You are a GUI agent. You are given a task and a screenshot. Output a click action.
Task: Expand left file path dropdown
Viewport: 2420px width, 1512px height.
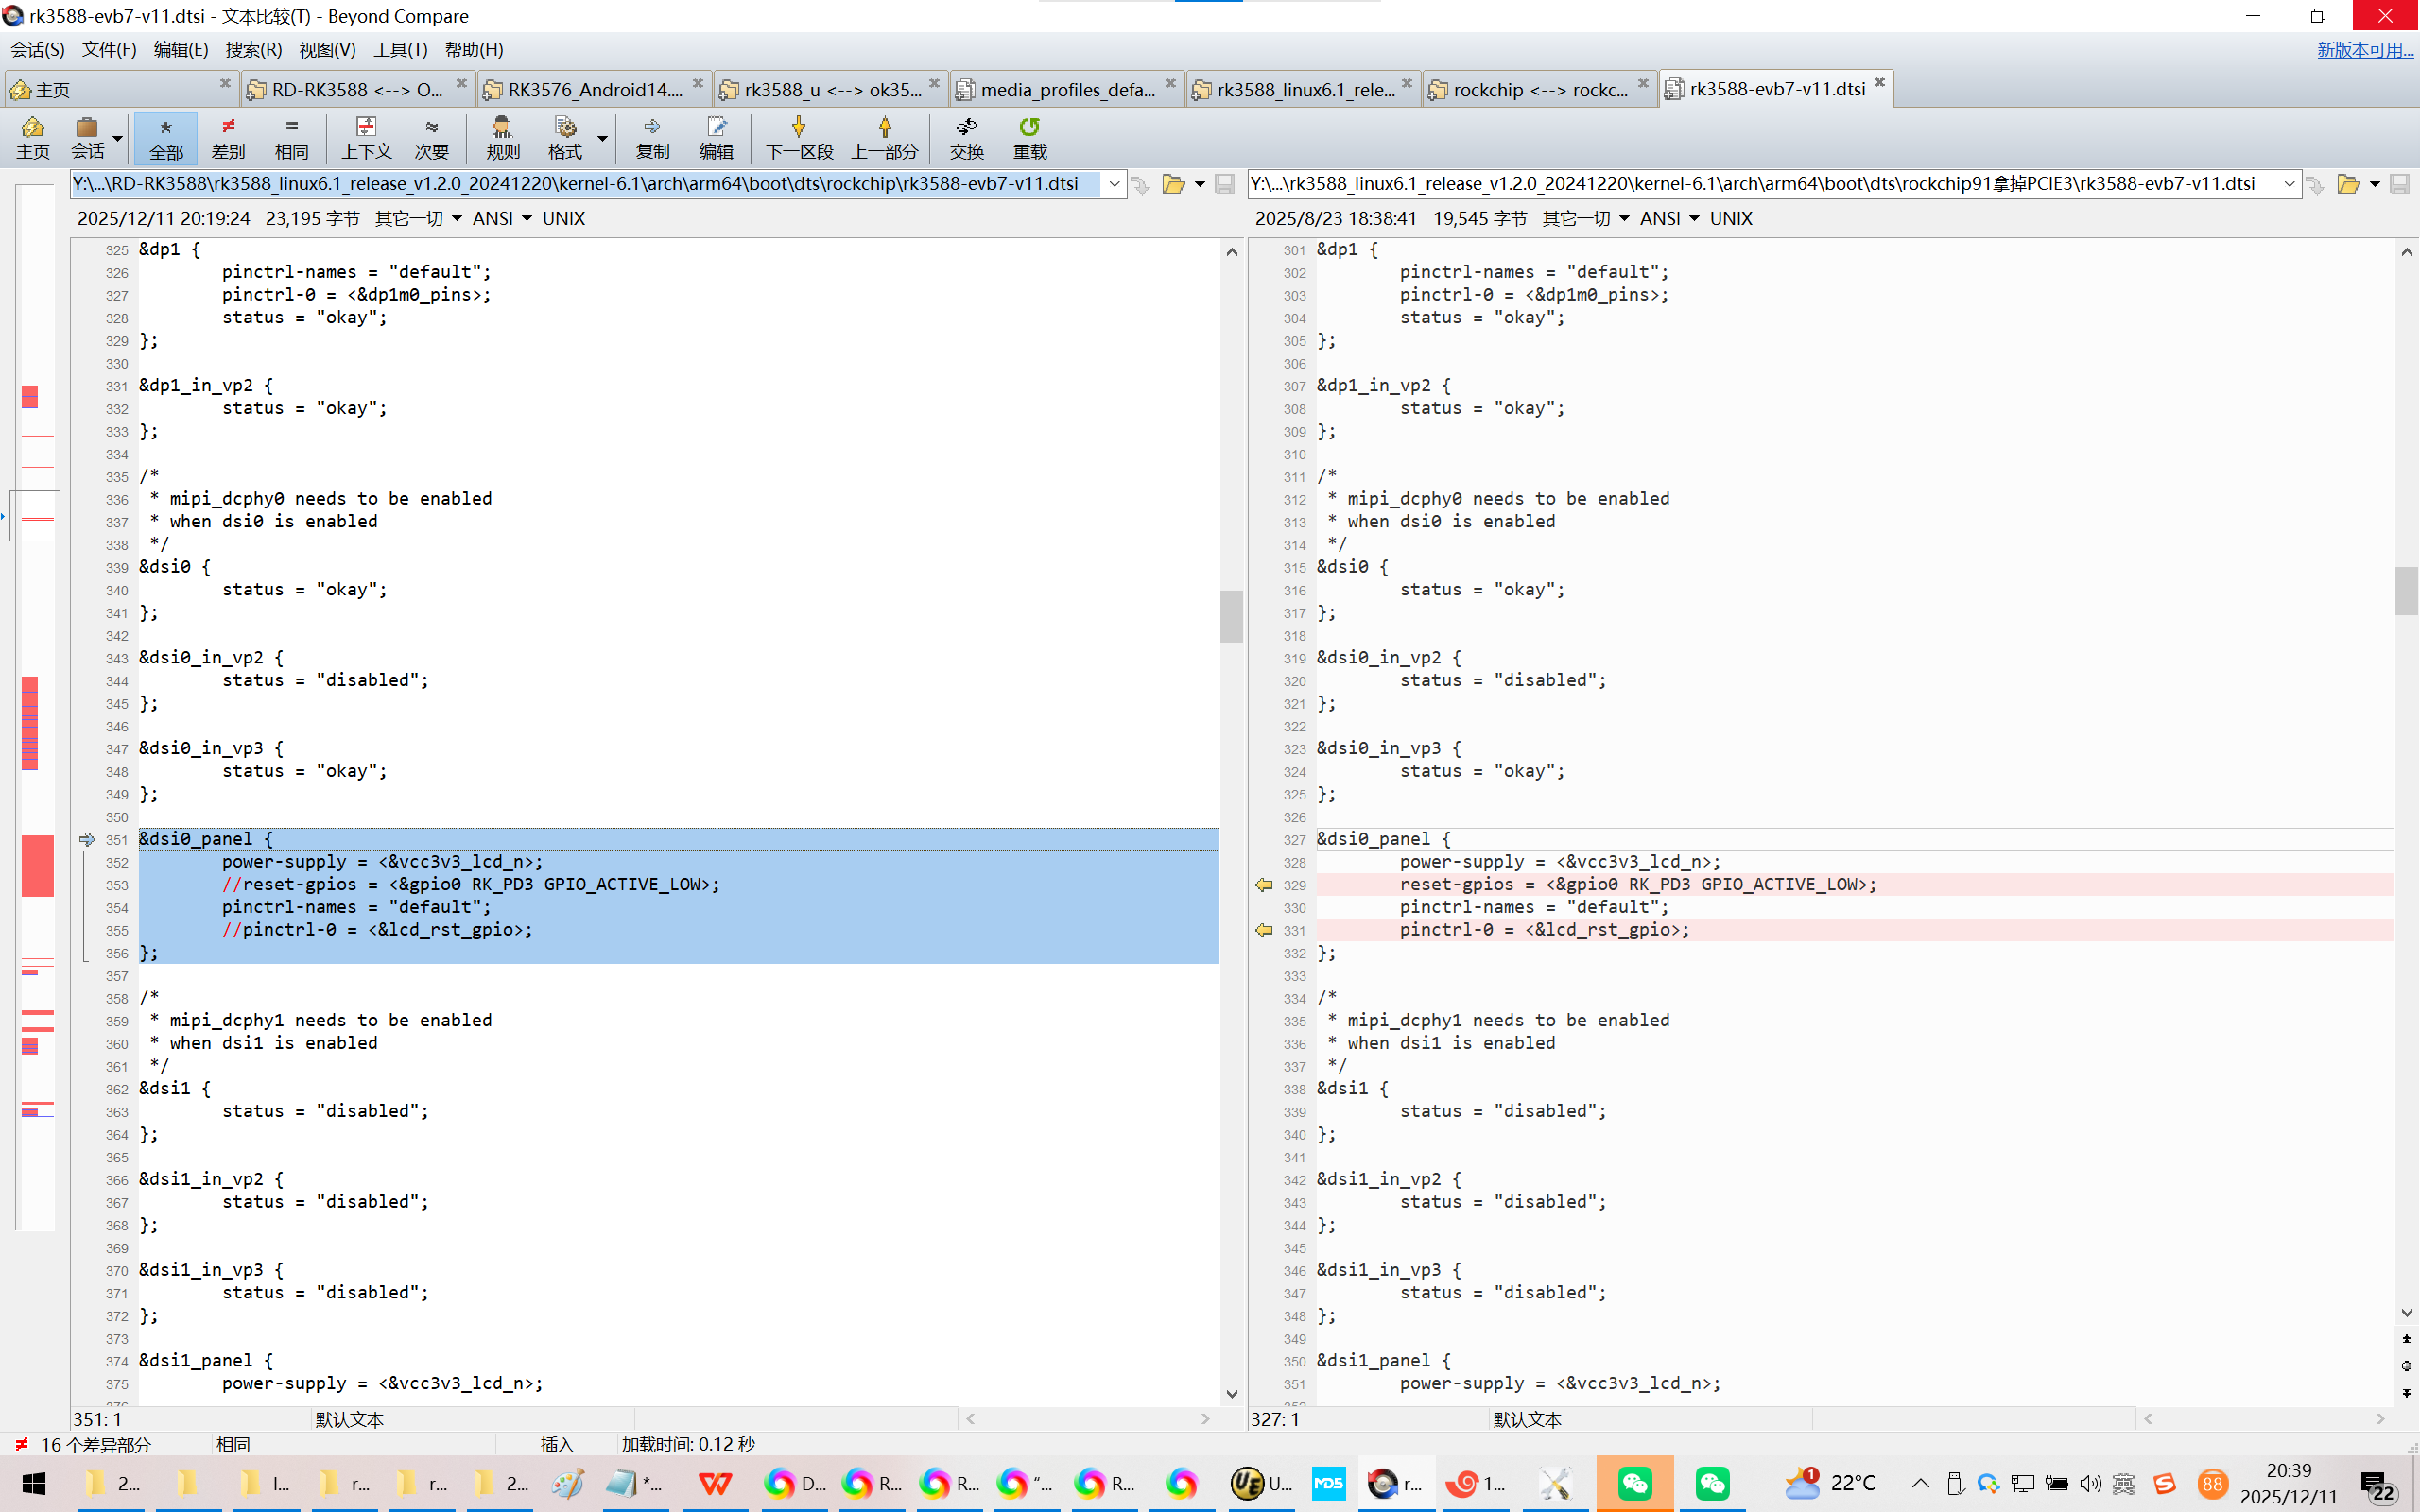pos(1114,184)
